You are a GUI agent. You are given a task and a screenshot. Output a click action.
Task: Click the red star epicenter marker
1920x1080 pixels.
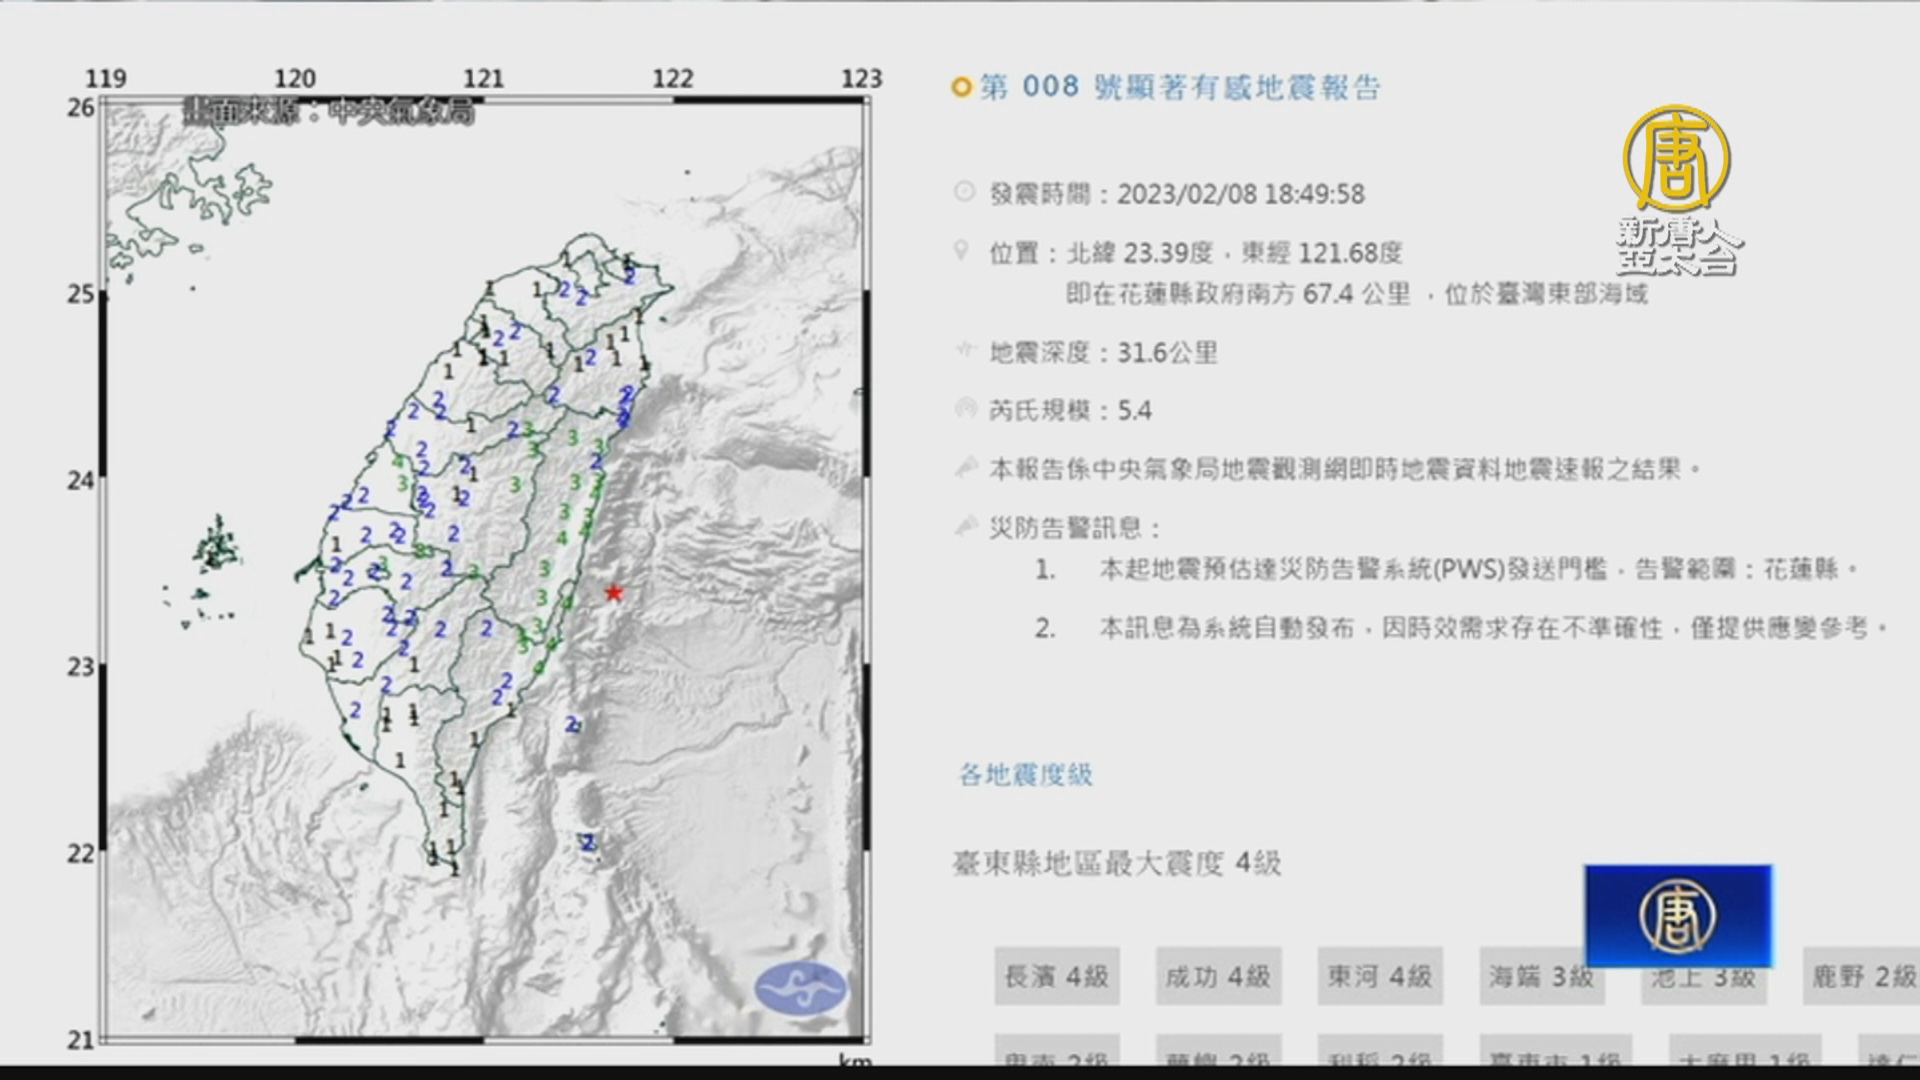(613, 593)
